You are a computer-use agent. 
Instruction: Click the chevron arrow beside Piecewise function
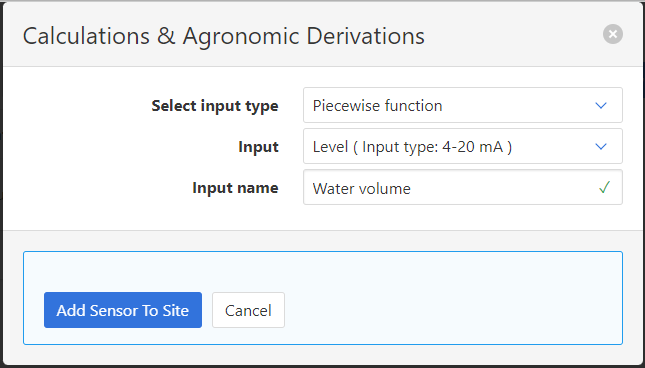coord(601,106)
